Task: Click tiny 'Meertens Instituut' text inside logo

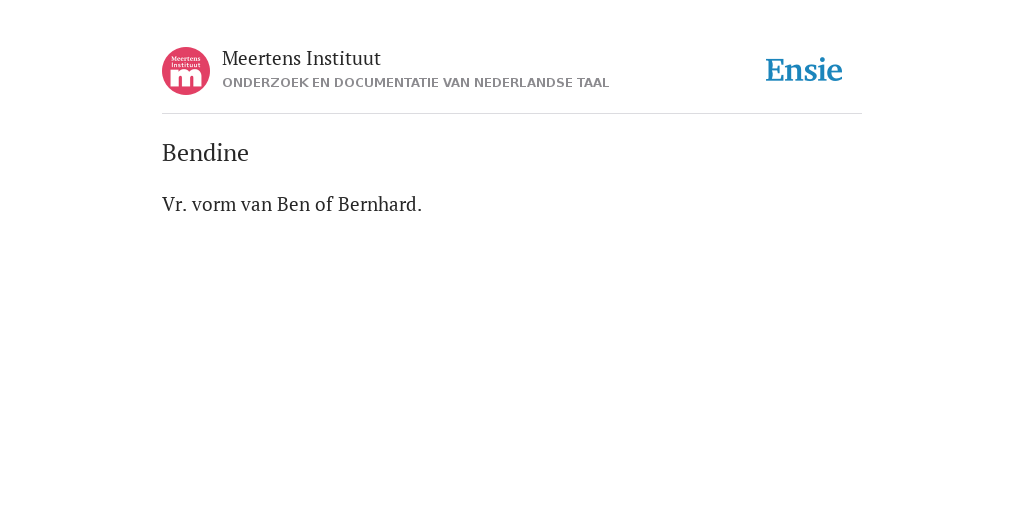Action: (x=186, y=62)
